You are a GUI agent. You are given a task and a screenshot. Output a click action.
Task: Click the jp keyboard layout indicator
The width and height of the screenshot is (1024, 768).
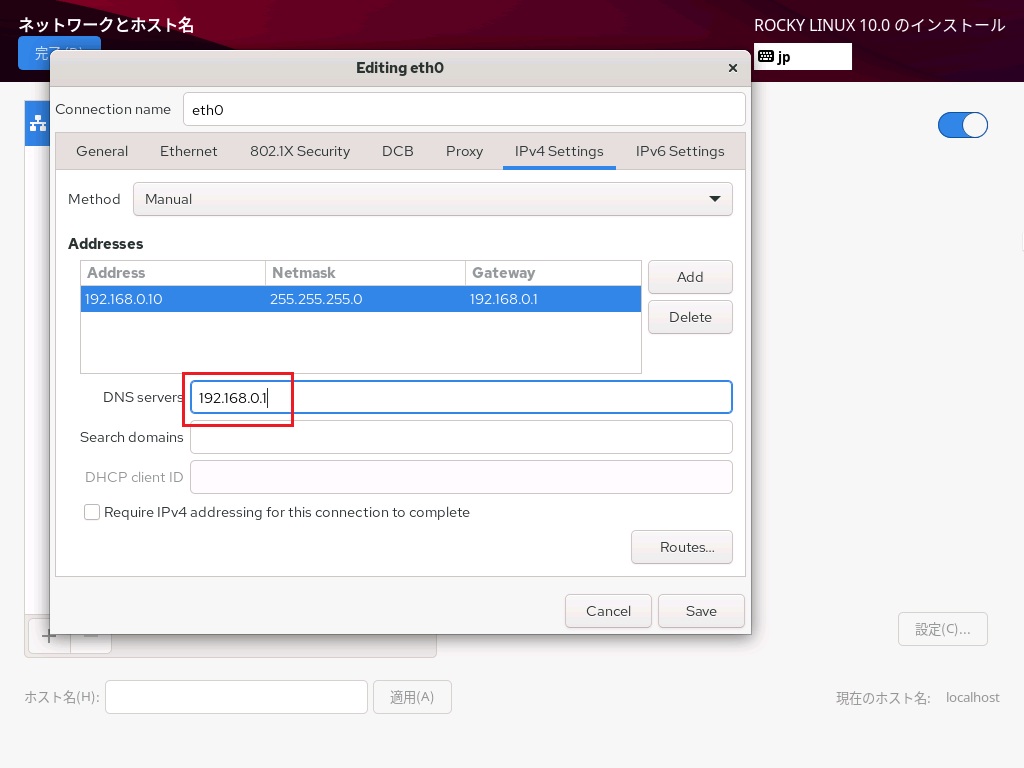[802, 57]
